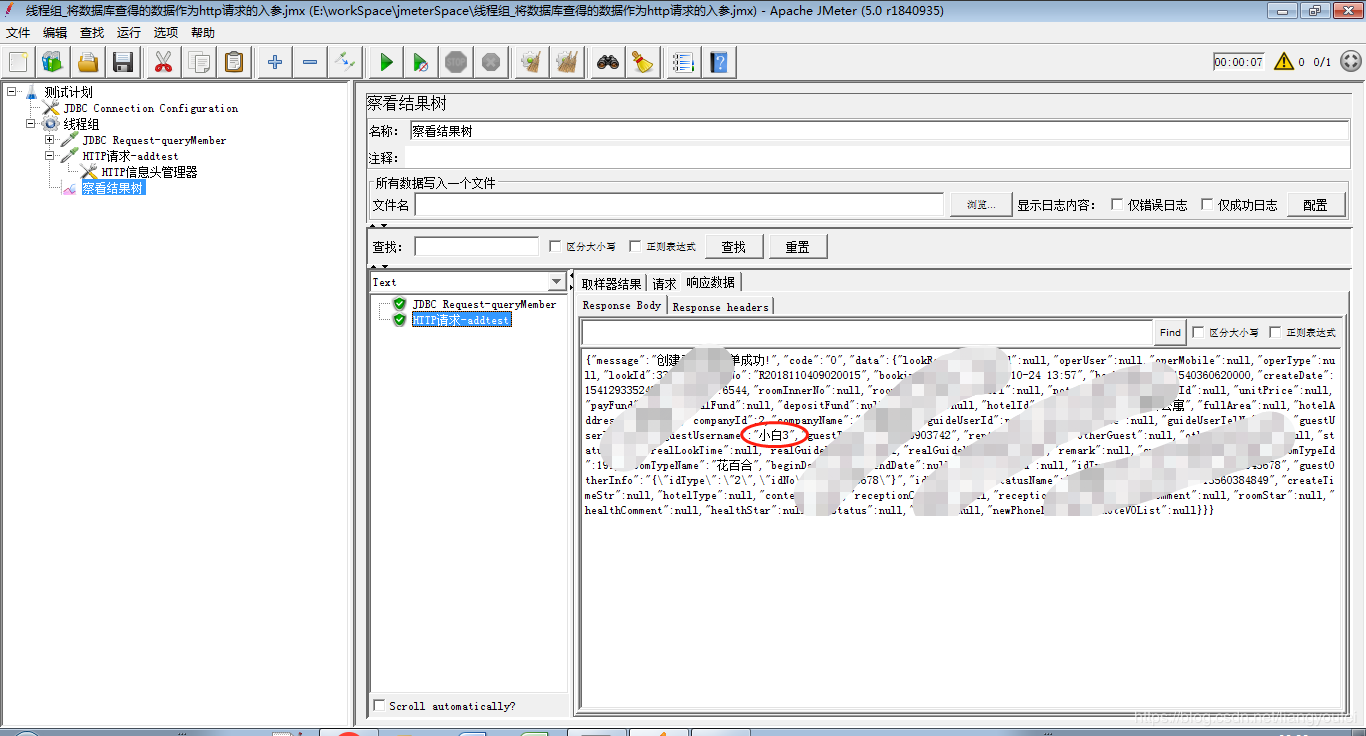Click the 配置 configure button

click(1315, 204)
